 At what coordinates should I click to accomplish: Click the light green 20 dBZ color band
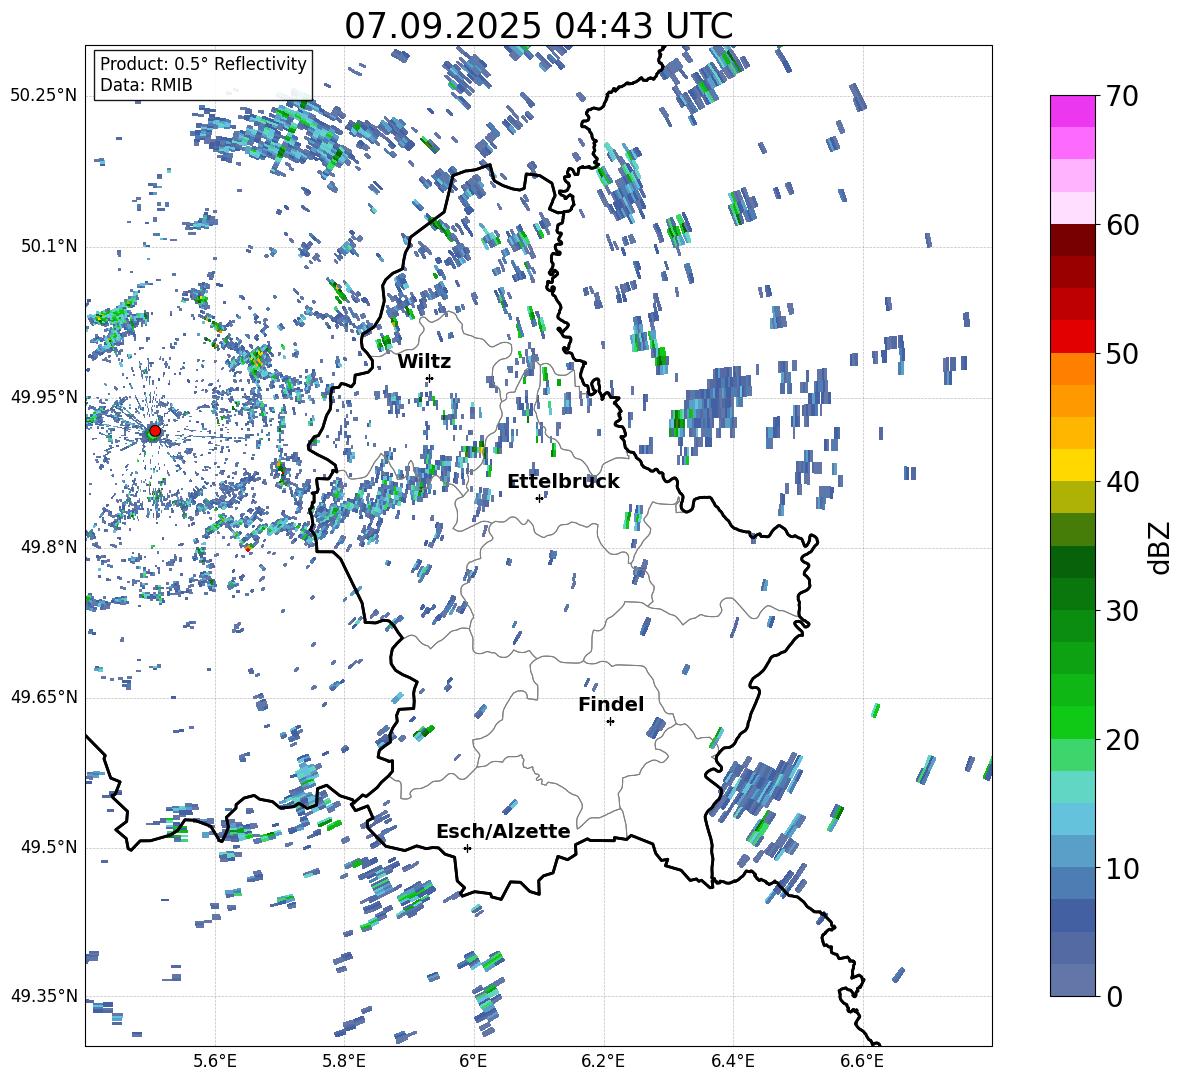pyautogui.click(x=1072, y=755)
